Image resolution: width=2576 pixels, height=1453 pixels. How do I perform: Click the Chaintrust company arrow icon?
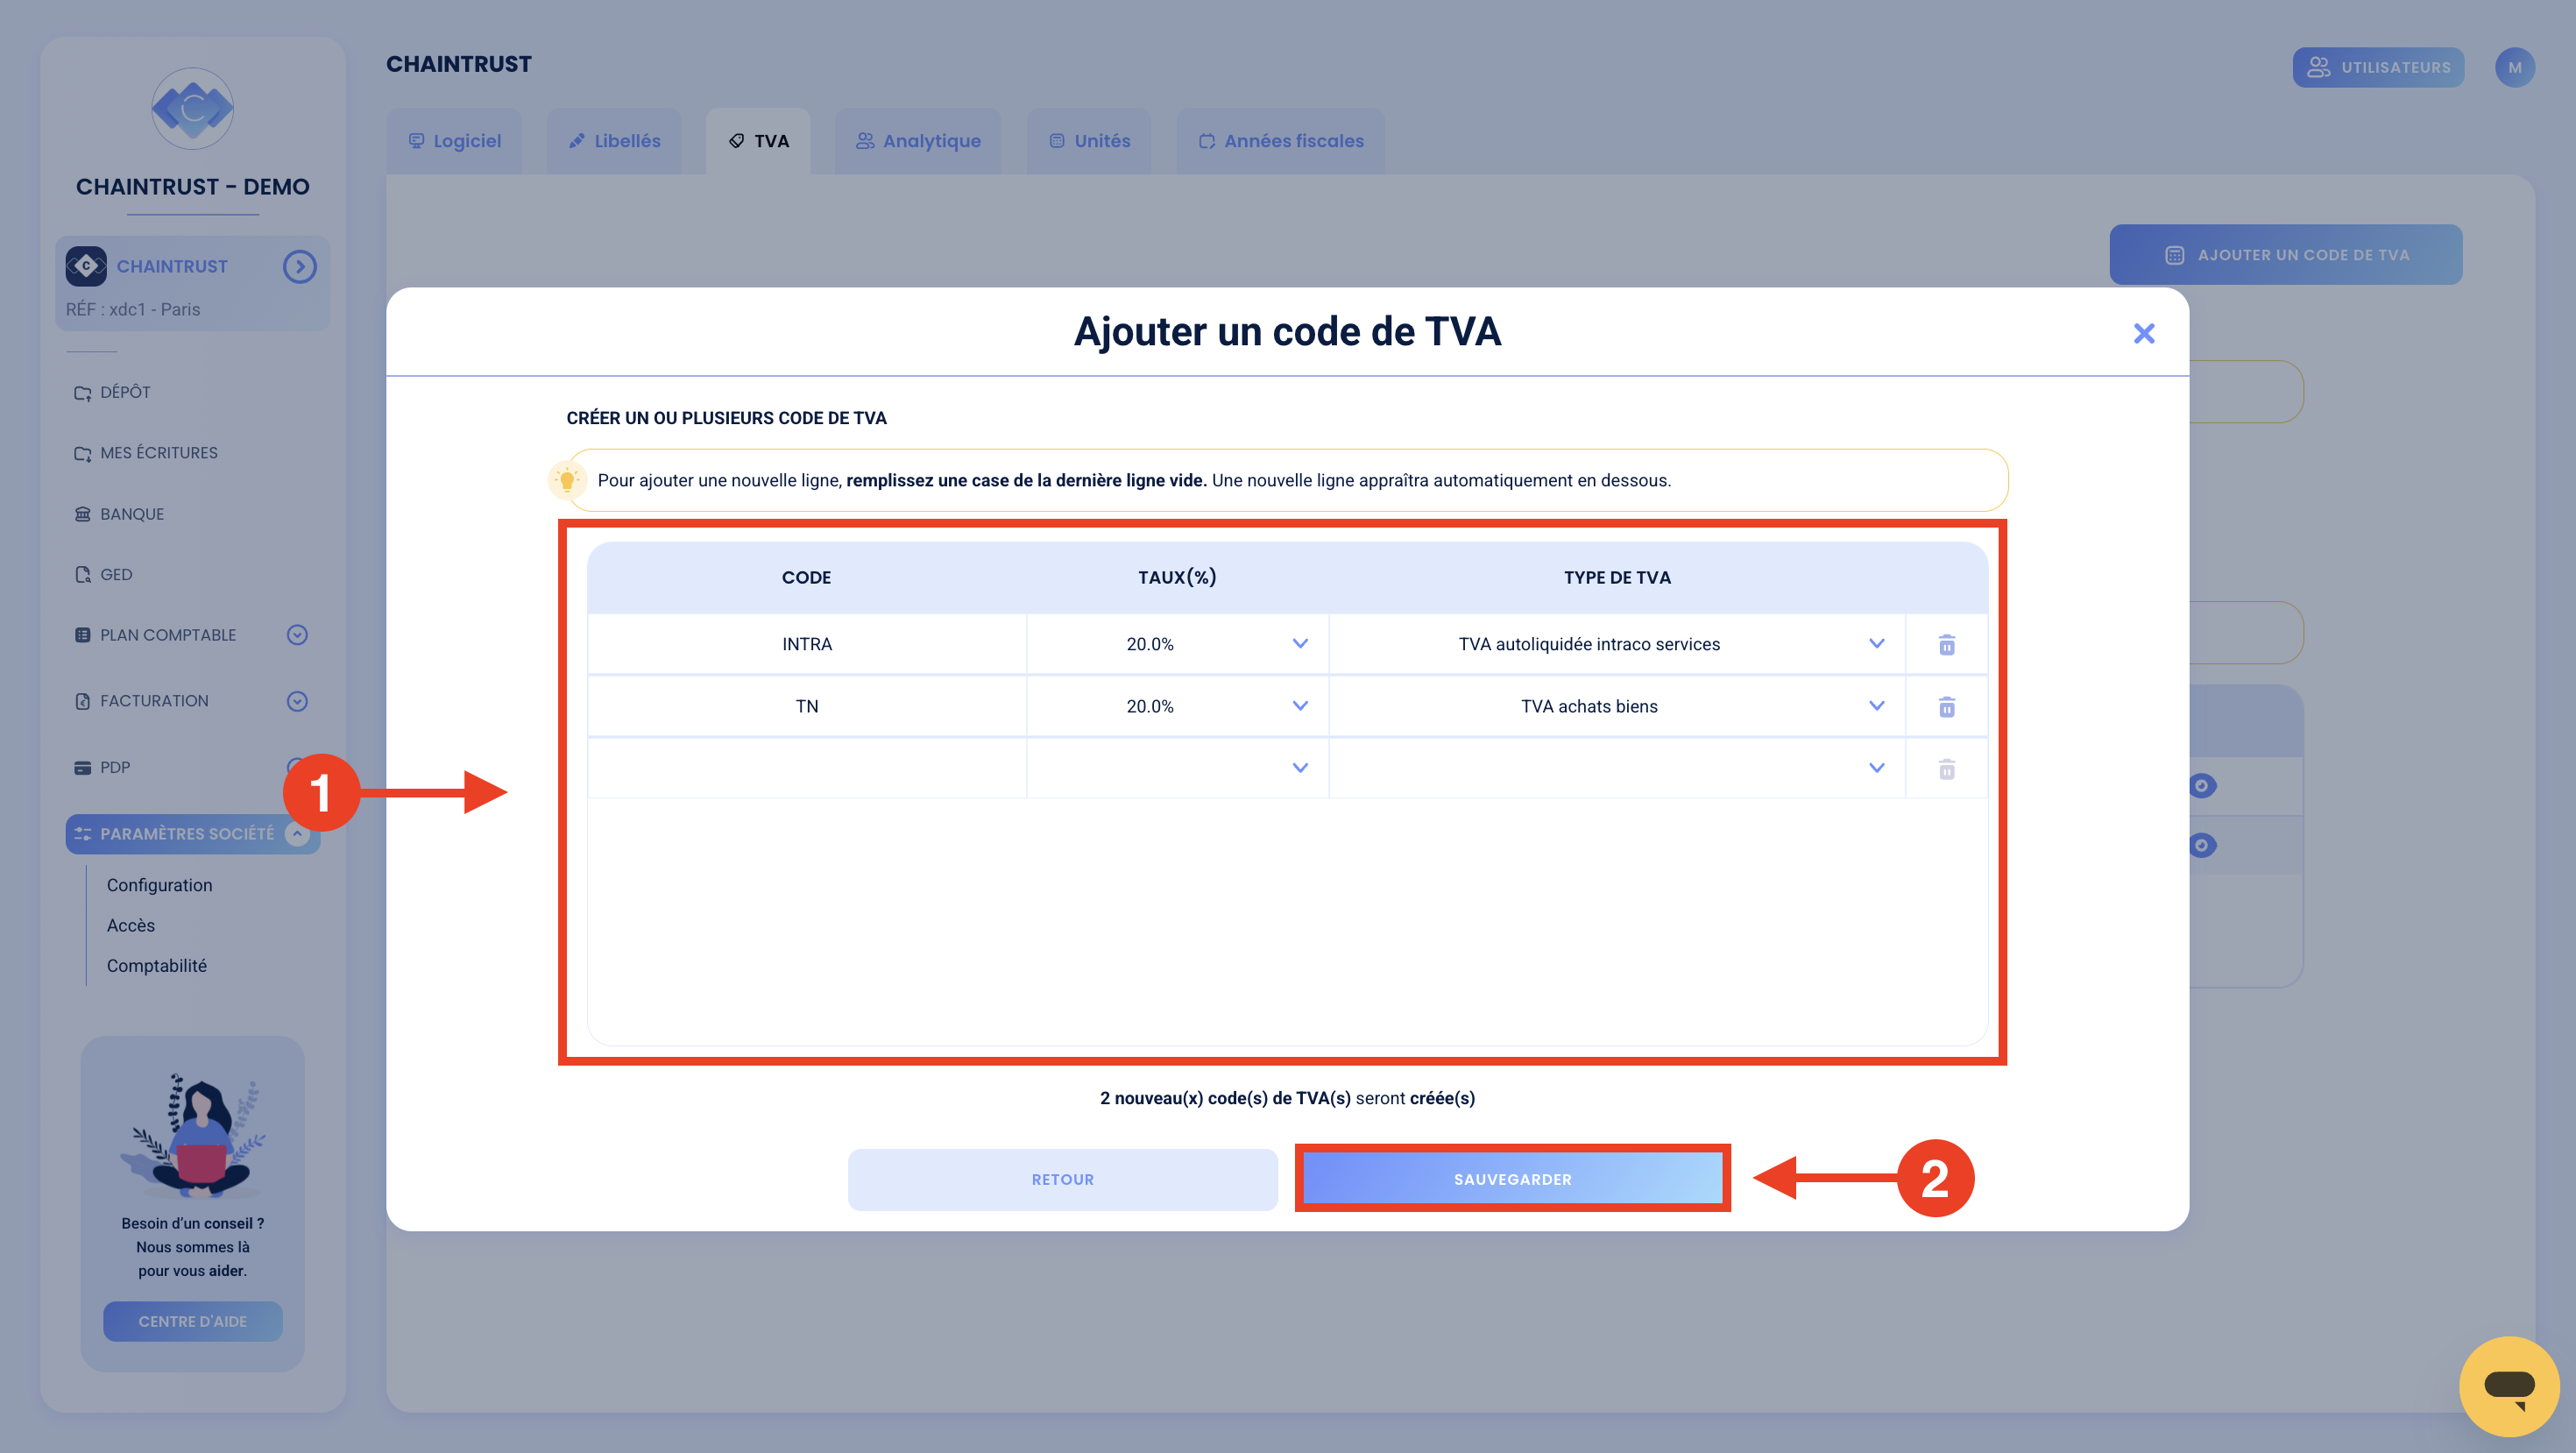pyautogui.click(x=299, y=266)
